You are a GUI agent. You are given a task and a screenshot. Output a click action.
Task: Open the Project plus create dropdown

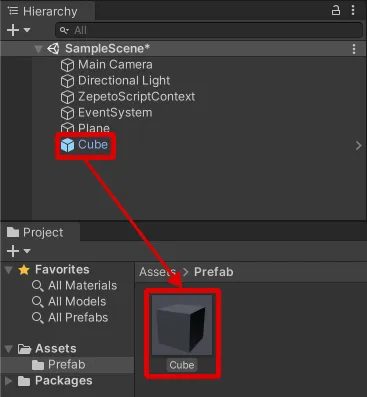[x=18, y=251]
